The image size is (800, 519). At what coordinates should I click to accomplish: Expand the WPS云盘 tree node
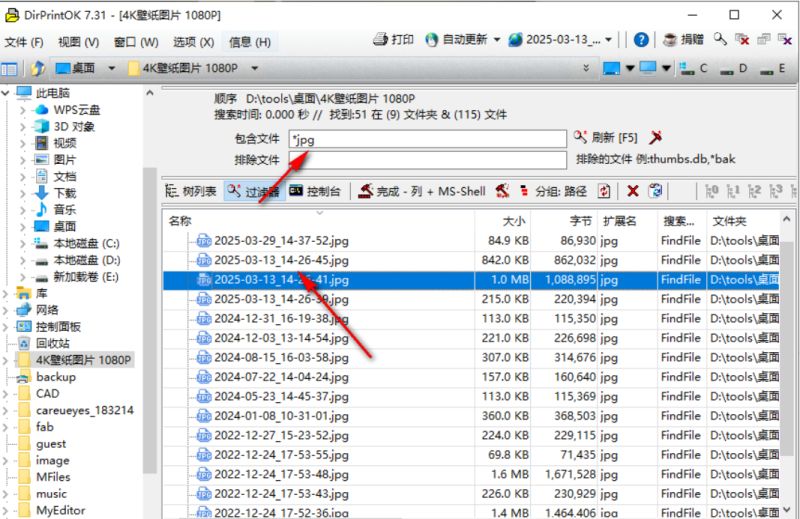click(x=22, y=110)
